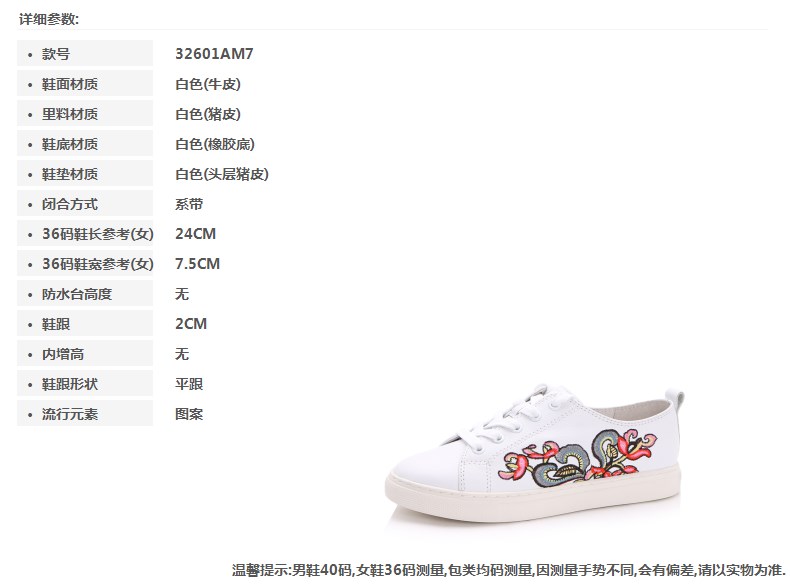The image size is (790, 587).
Task: Select the 里料材质 label
Action: point(70,114)
